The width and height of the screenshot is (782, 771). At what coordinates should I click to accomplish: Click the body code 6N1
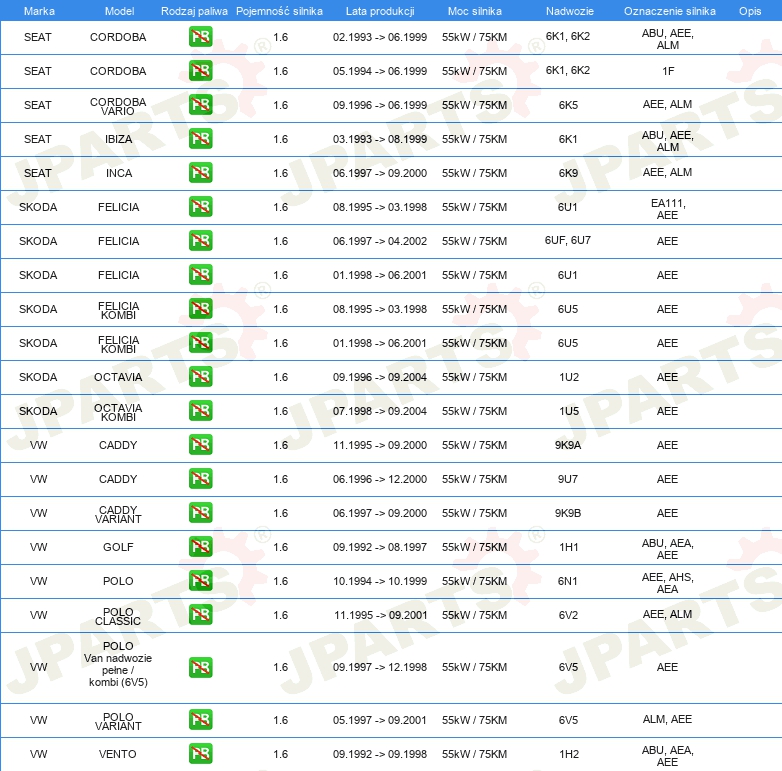tap(568, 581)
